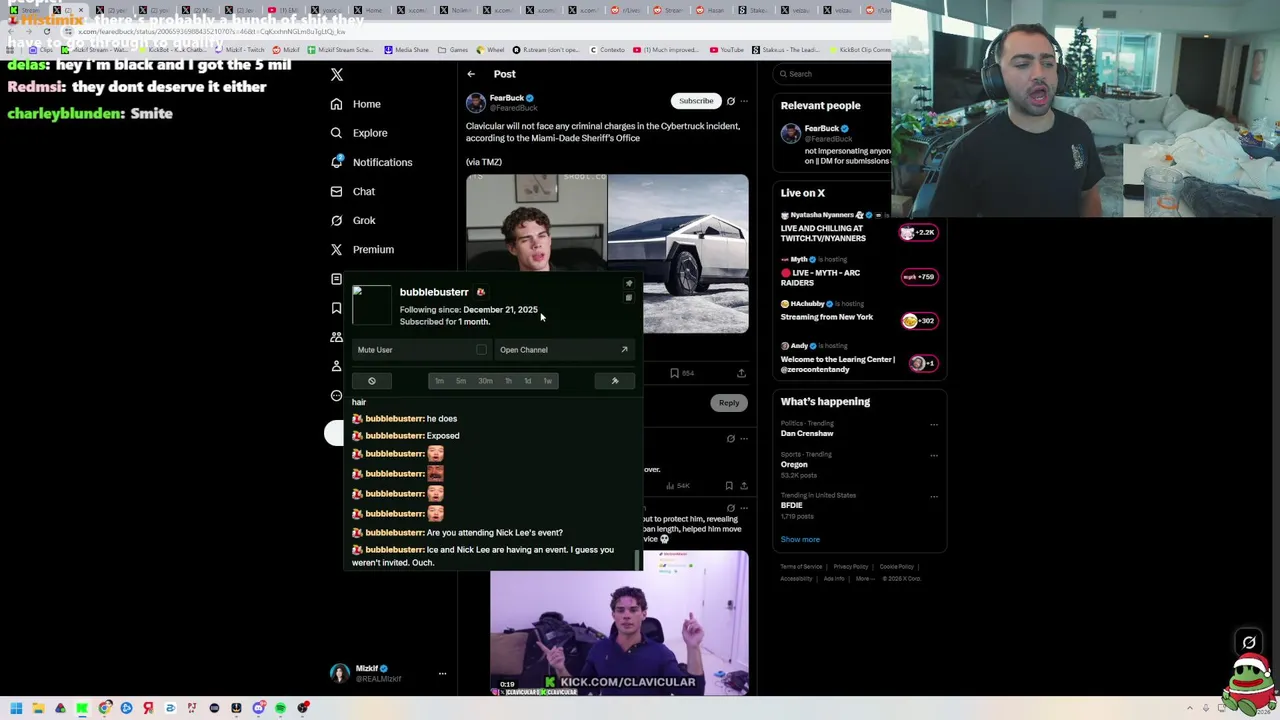Image resolution: width=1280 pixels, height=720 pixels.
Task: Open the Terms of Service footer link
Action: point(801,567)
